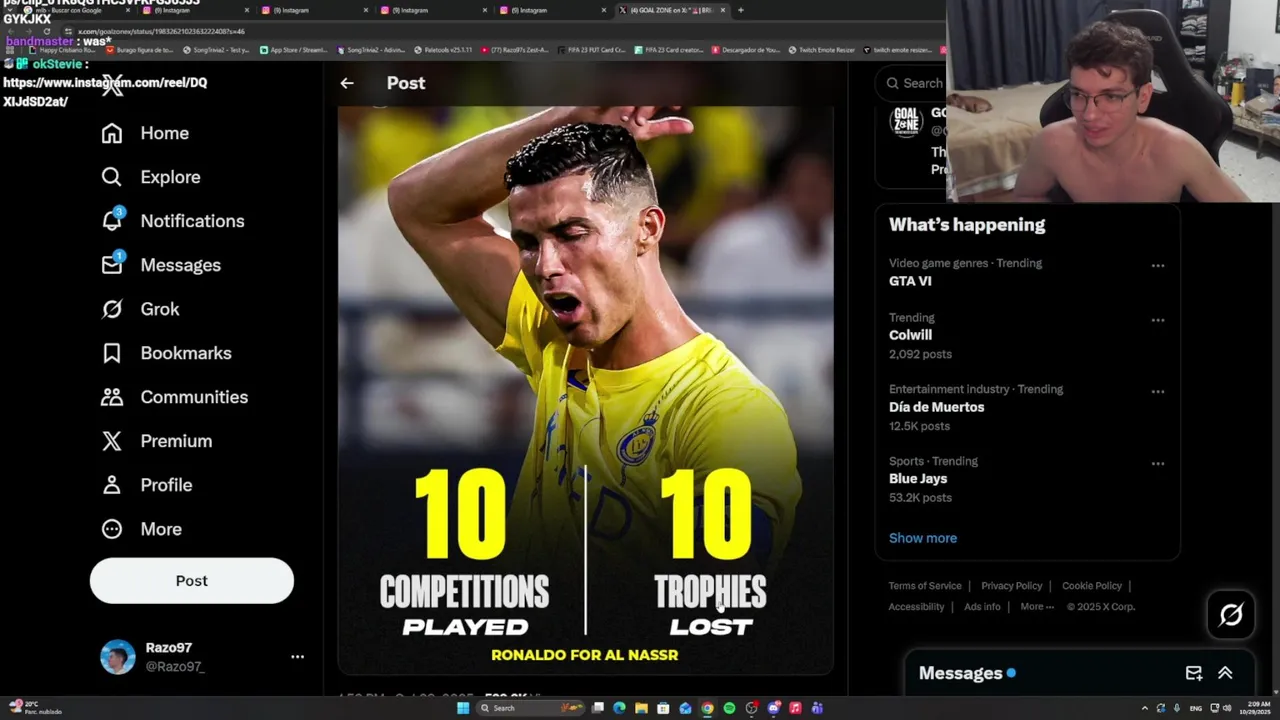Open File Explorer from taskbar
The image size is (1280, 720).
[x=641, y=708]
